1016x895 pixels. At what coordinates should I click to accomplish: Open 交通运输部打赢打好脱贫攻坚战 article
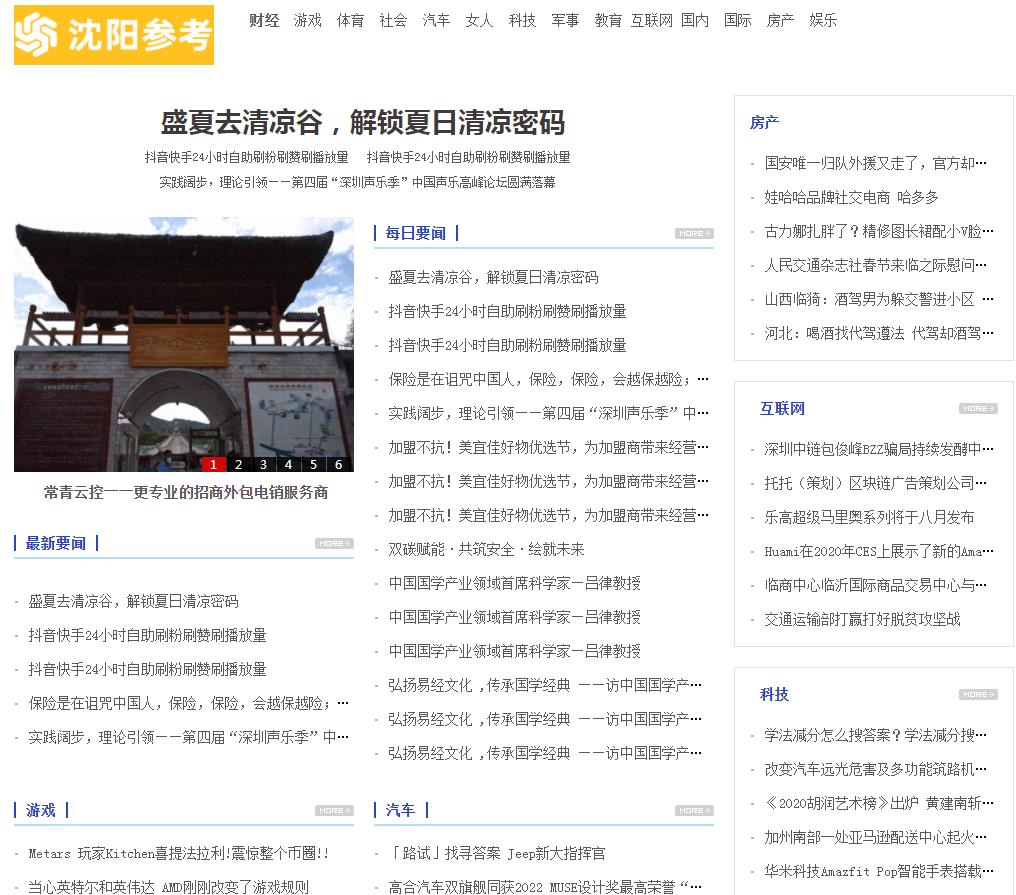pos(862,620)
